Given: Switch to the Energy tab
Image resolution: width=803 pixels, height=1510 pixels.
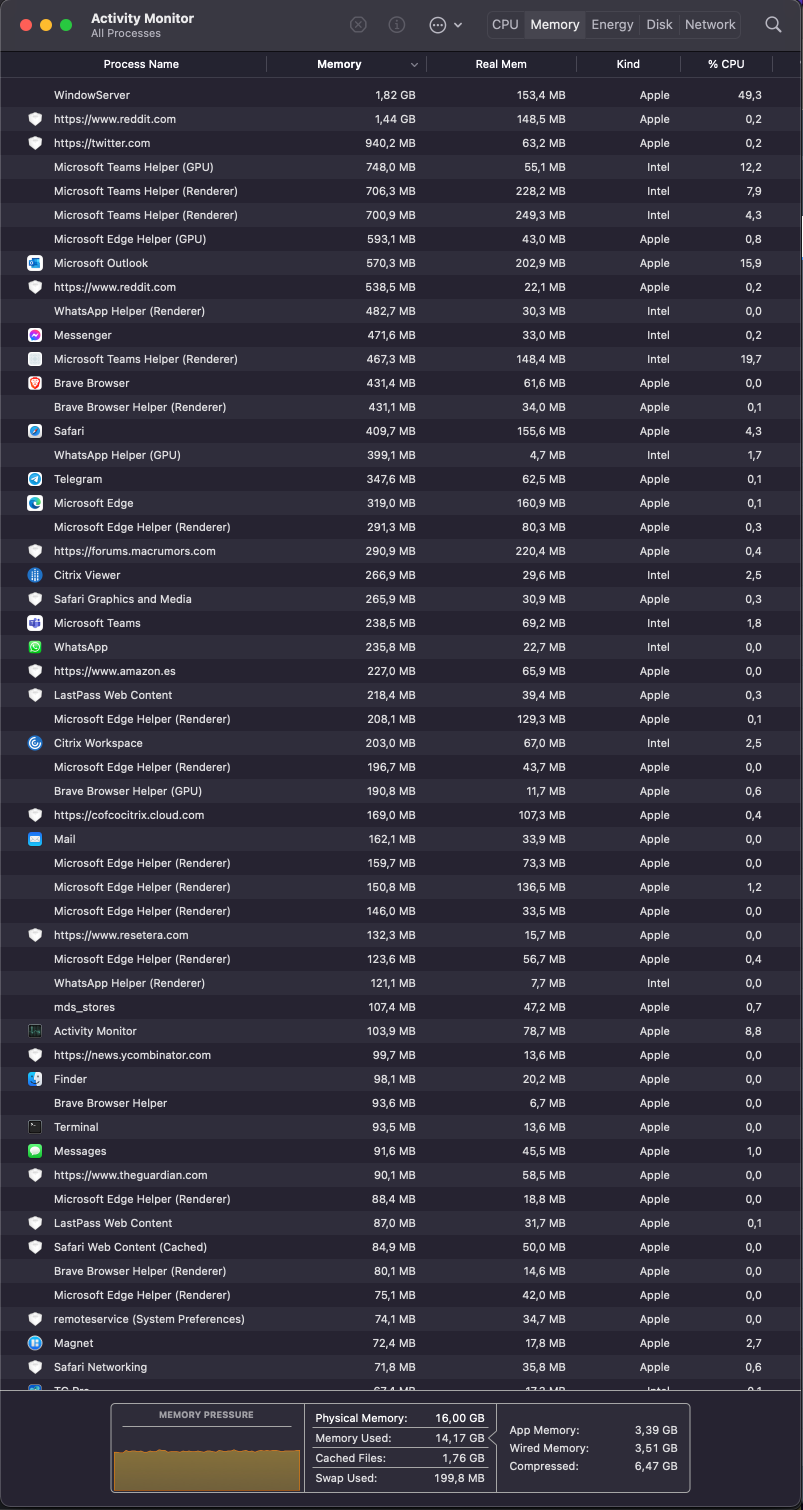Looking at the screenshot, I should click(612, 25).
